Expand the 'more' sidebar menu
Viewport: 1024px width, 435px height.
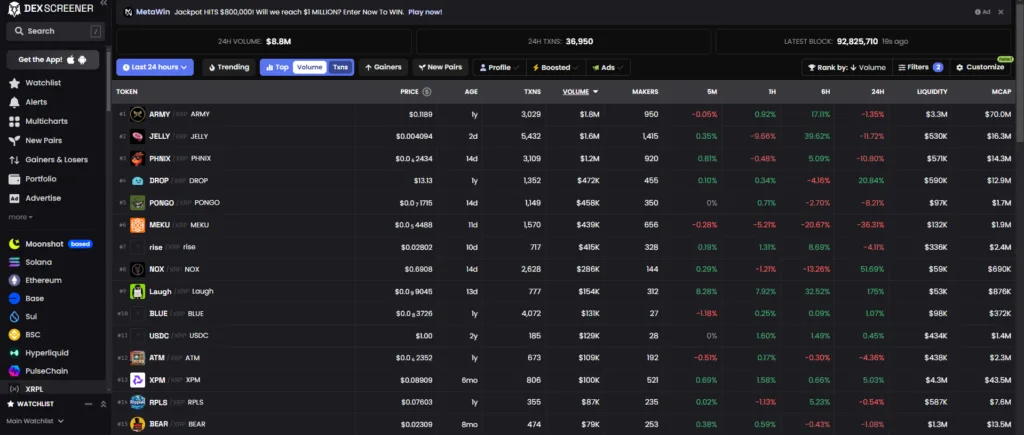click(20, 217)
